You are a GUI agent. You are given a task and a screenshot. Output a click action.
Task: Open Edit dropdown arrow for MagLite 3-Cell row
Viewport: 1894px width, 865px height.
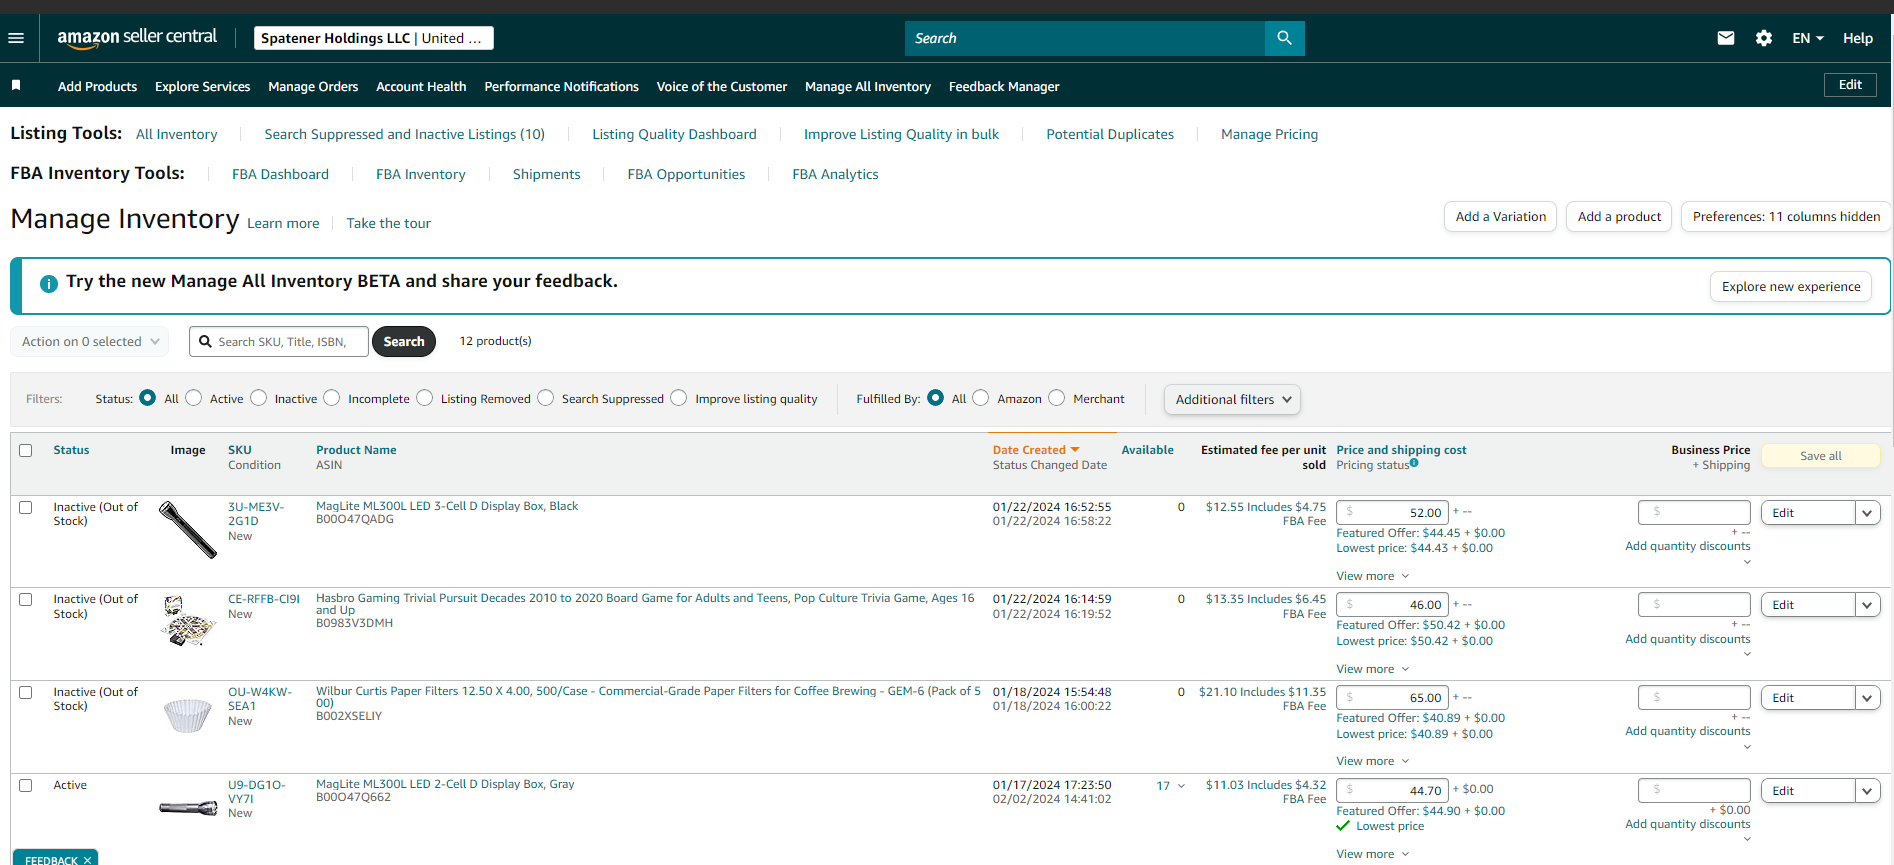pos(1867,513)
